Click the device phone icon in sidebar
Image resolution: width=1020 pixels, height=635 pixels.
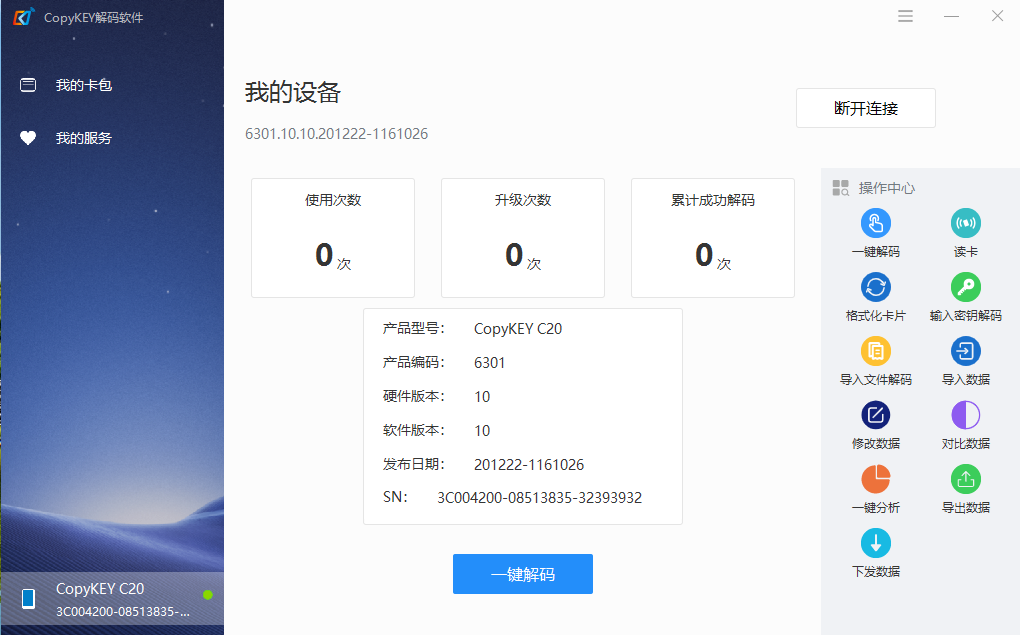click(x=29, y=599)
